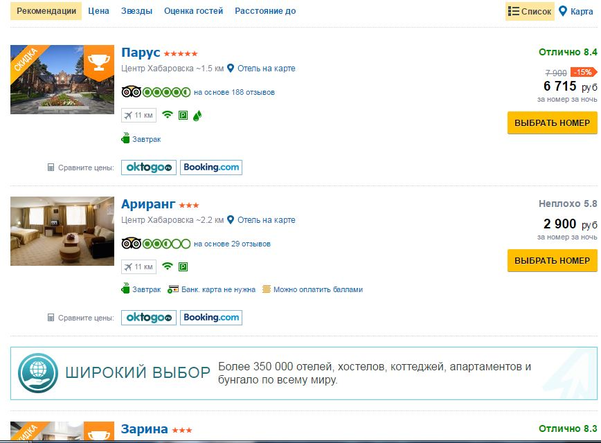Click the map pin icon next to Ариранг

[x=230, y=220]
